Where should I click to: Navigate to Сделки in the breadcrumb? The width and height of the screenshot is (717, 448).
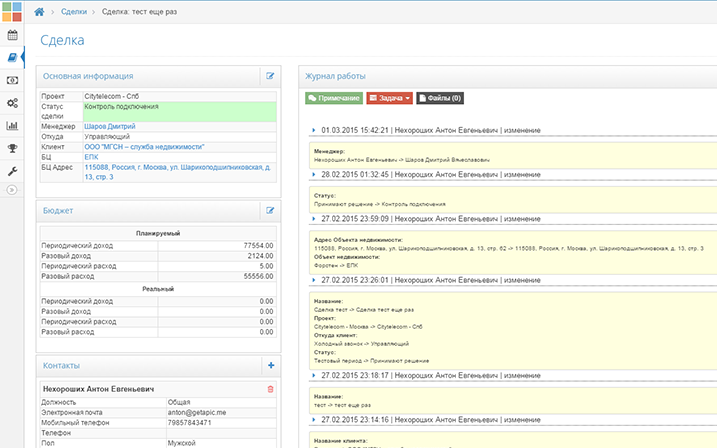tap(74, 11)
